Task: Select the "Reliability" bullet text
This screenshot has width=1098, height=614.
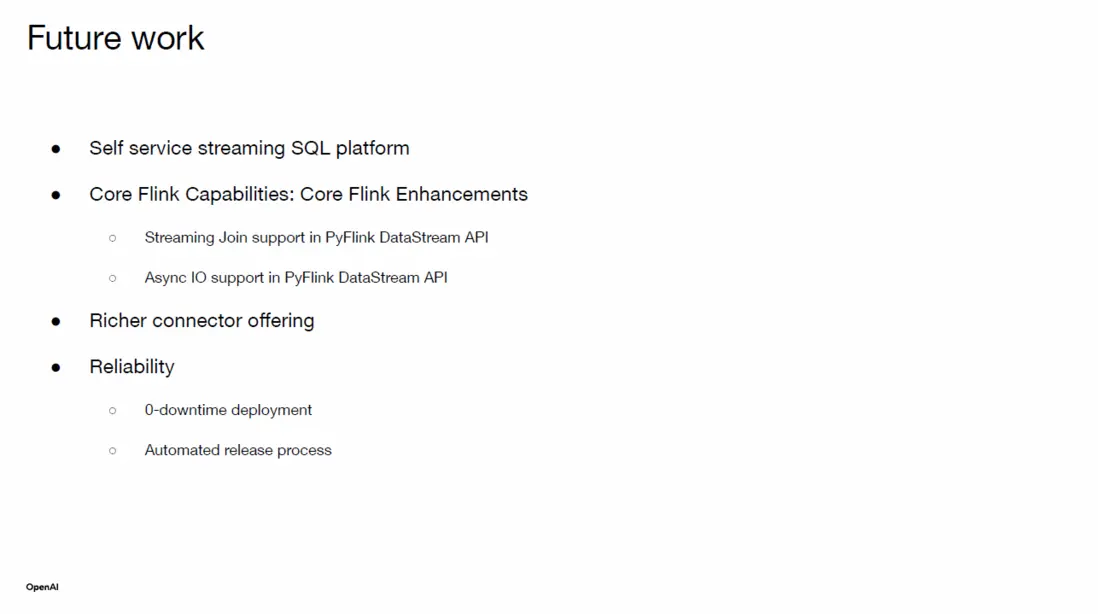Action: (131, 367)
